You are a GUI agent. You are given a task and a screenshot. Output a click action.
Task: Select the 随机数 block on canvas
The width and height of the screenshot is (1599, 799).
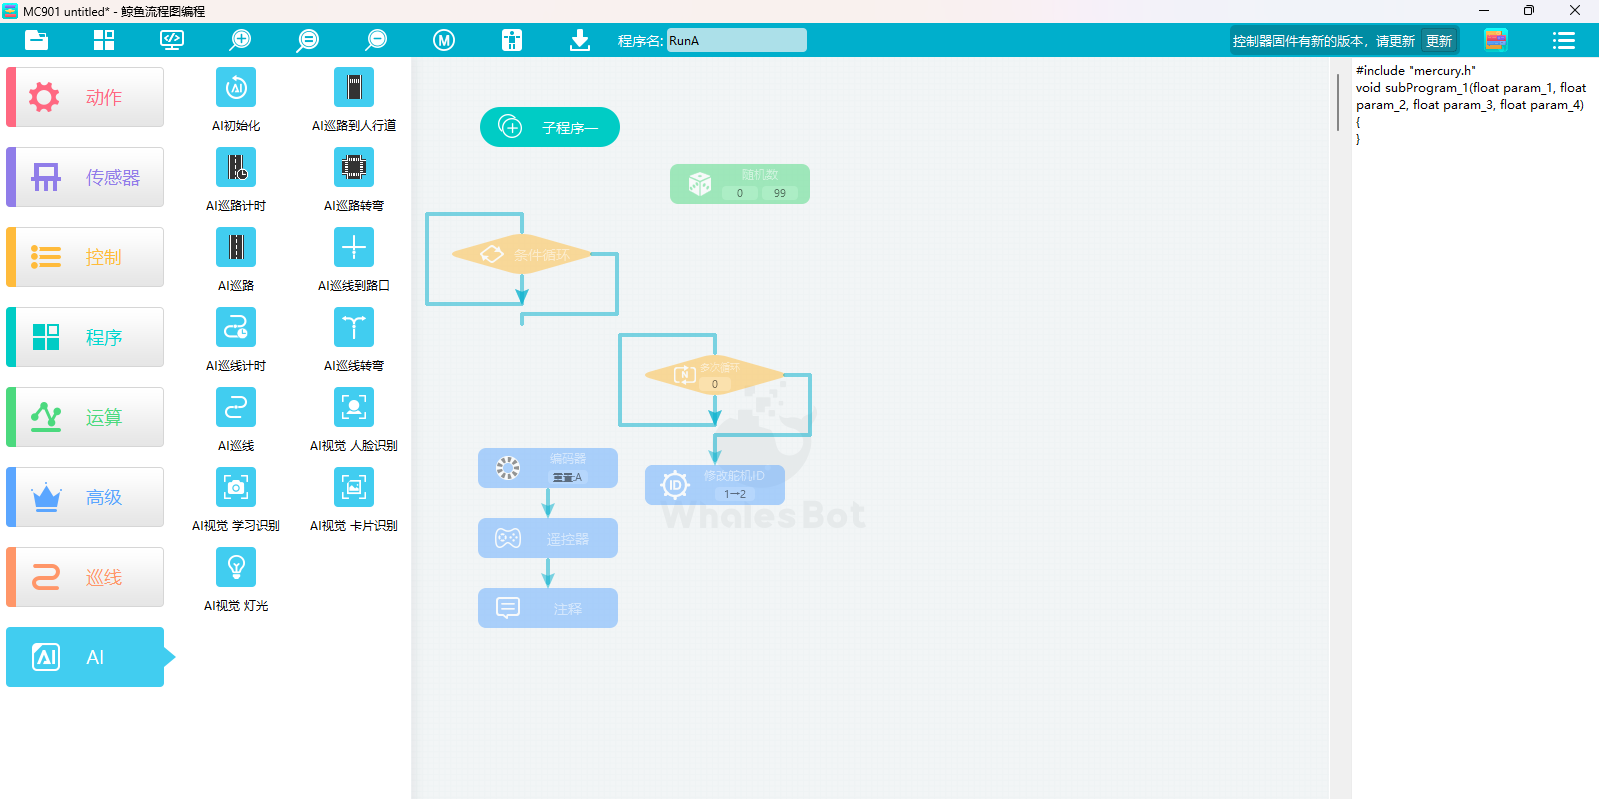pyautogui.click(x=740, y=184)
